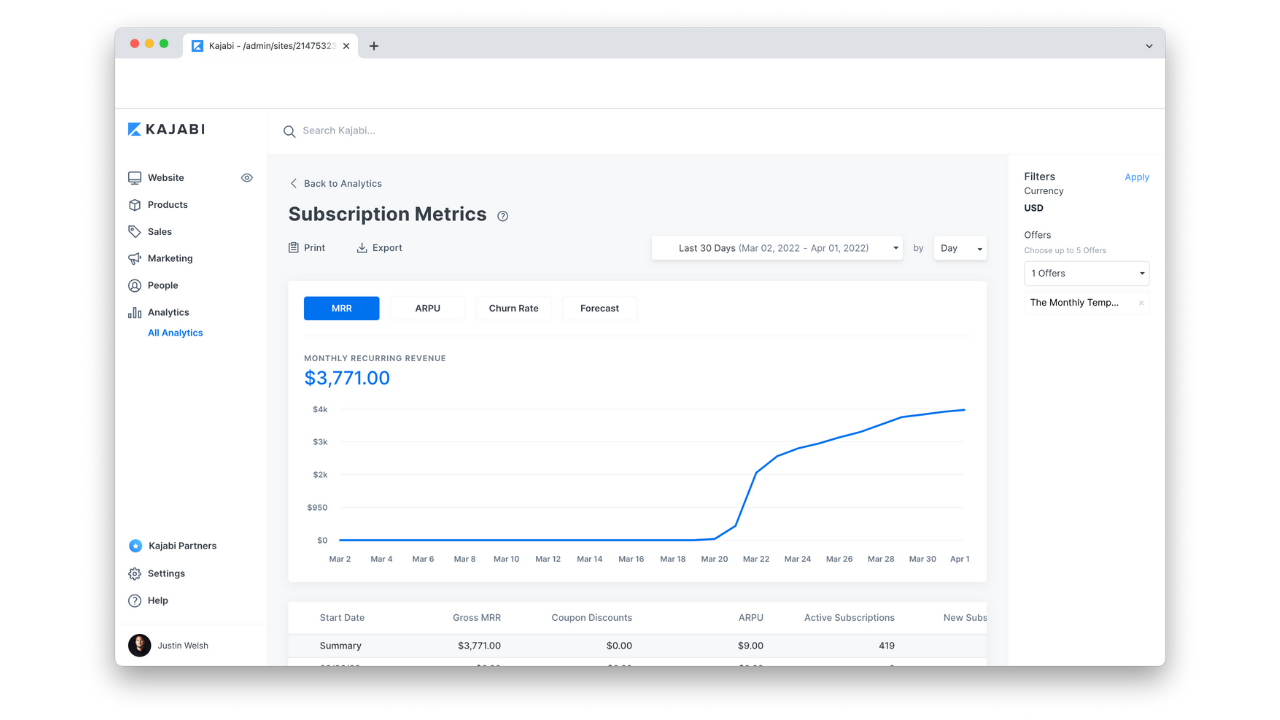The image size is (1280, 720).
Task: Click the Start Date column header
Action: (x=342, y=618)
